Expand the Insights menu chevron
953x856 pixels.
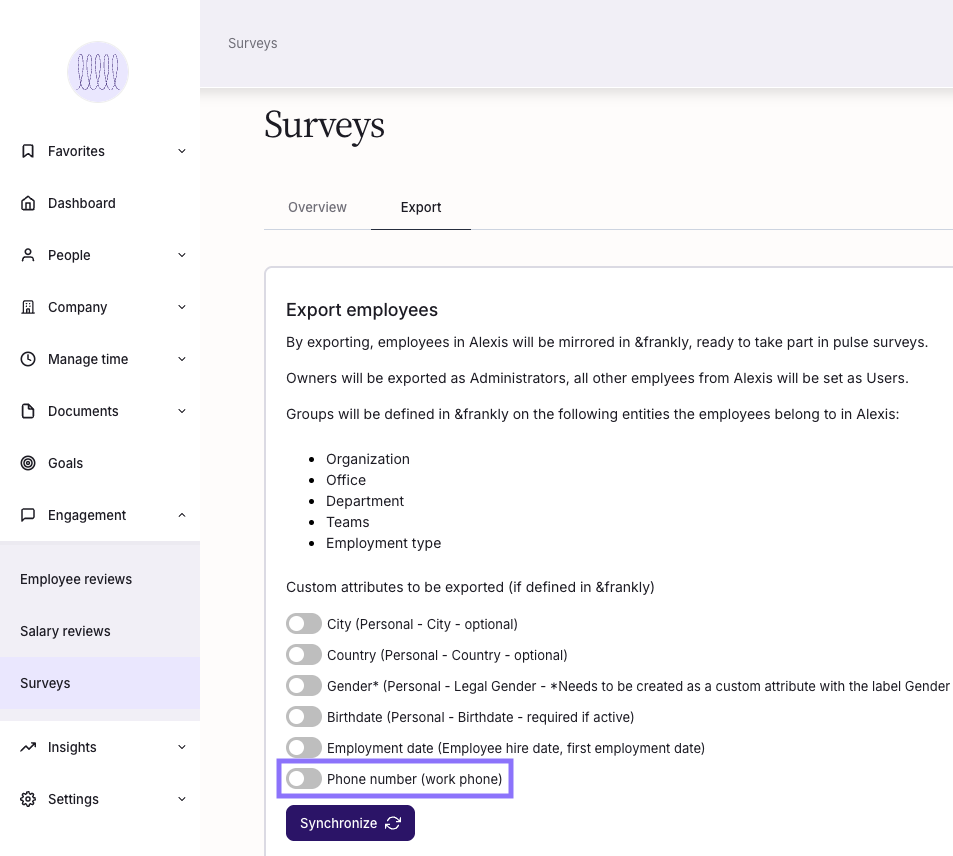coord(182,747)
